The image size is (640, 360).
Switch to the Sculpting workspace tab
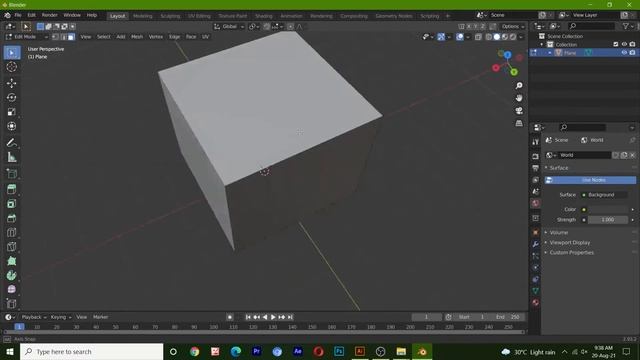170,16
